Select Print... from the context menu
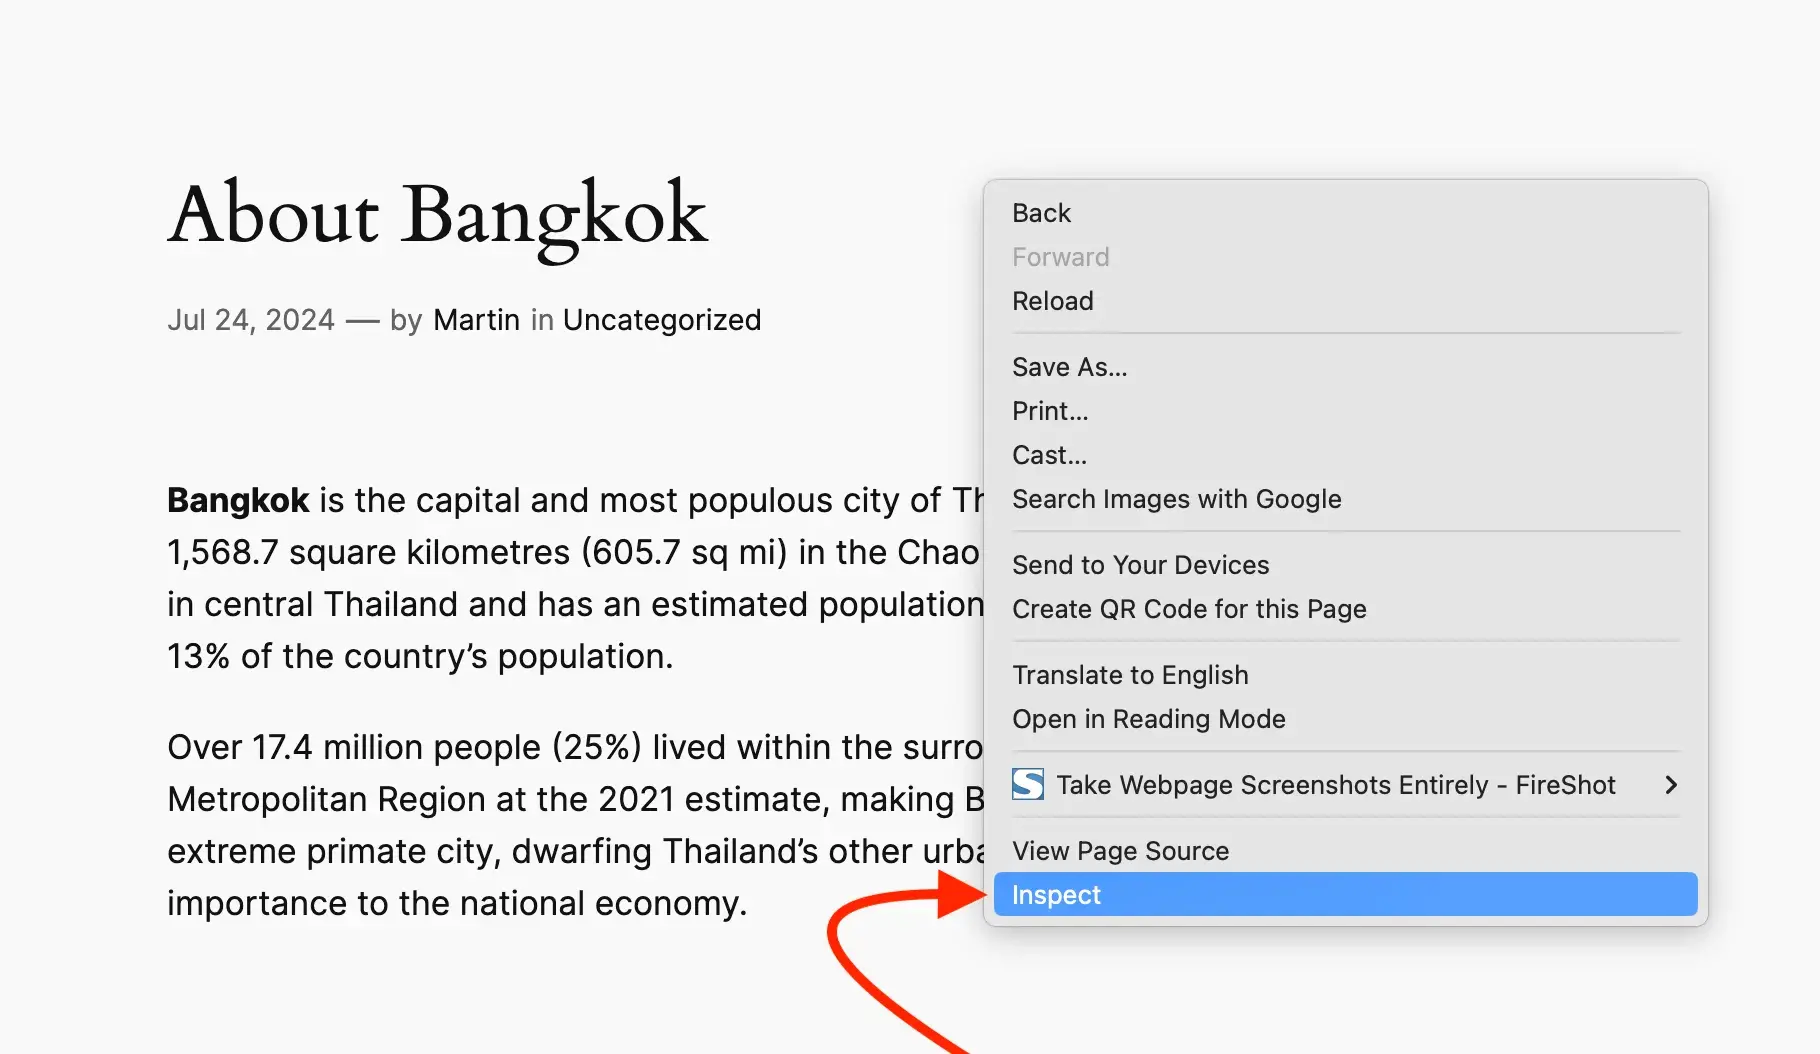This screenshot has height=1054, width=1820. pos(1345,411)
